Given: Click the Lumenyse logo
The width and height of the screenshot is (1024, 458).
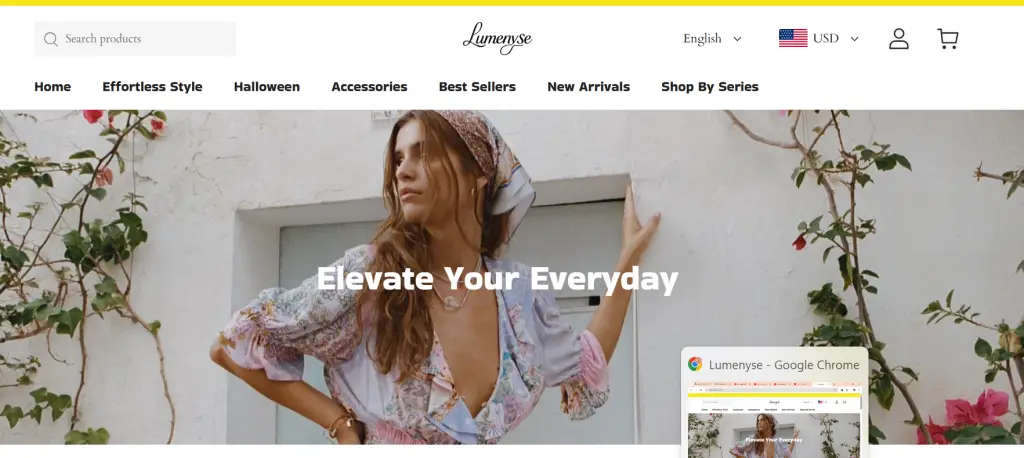Looking at the screenshot, I should [497, 38].
